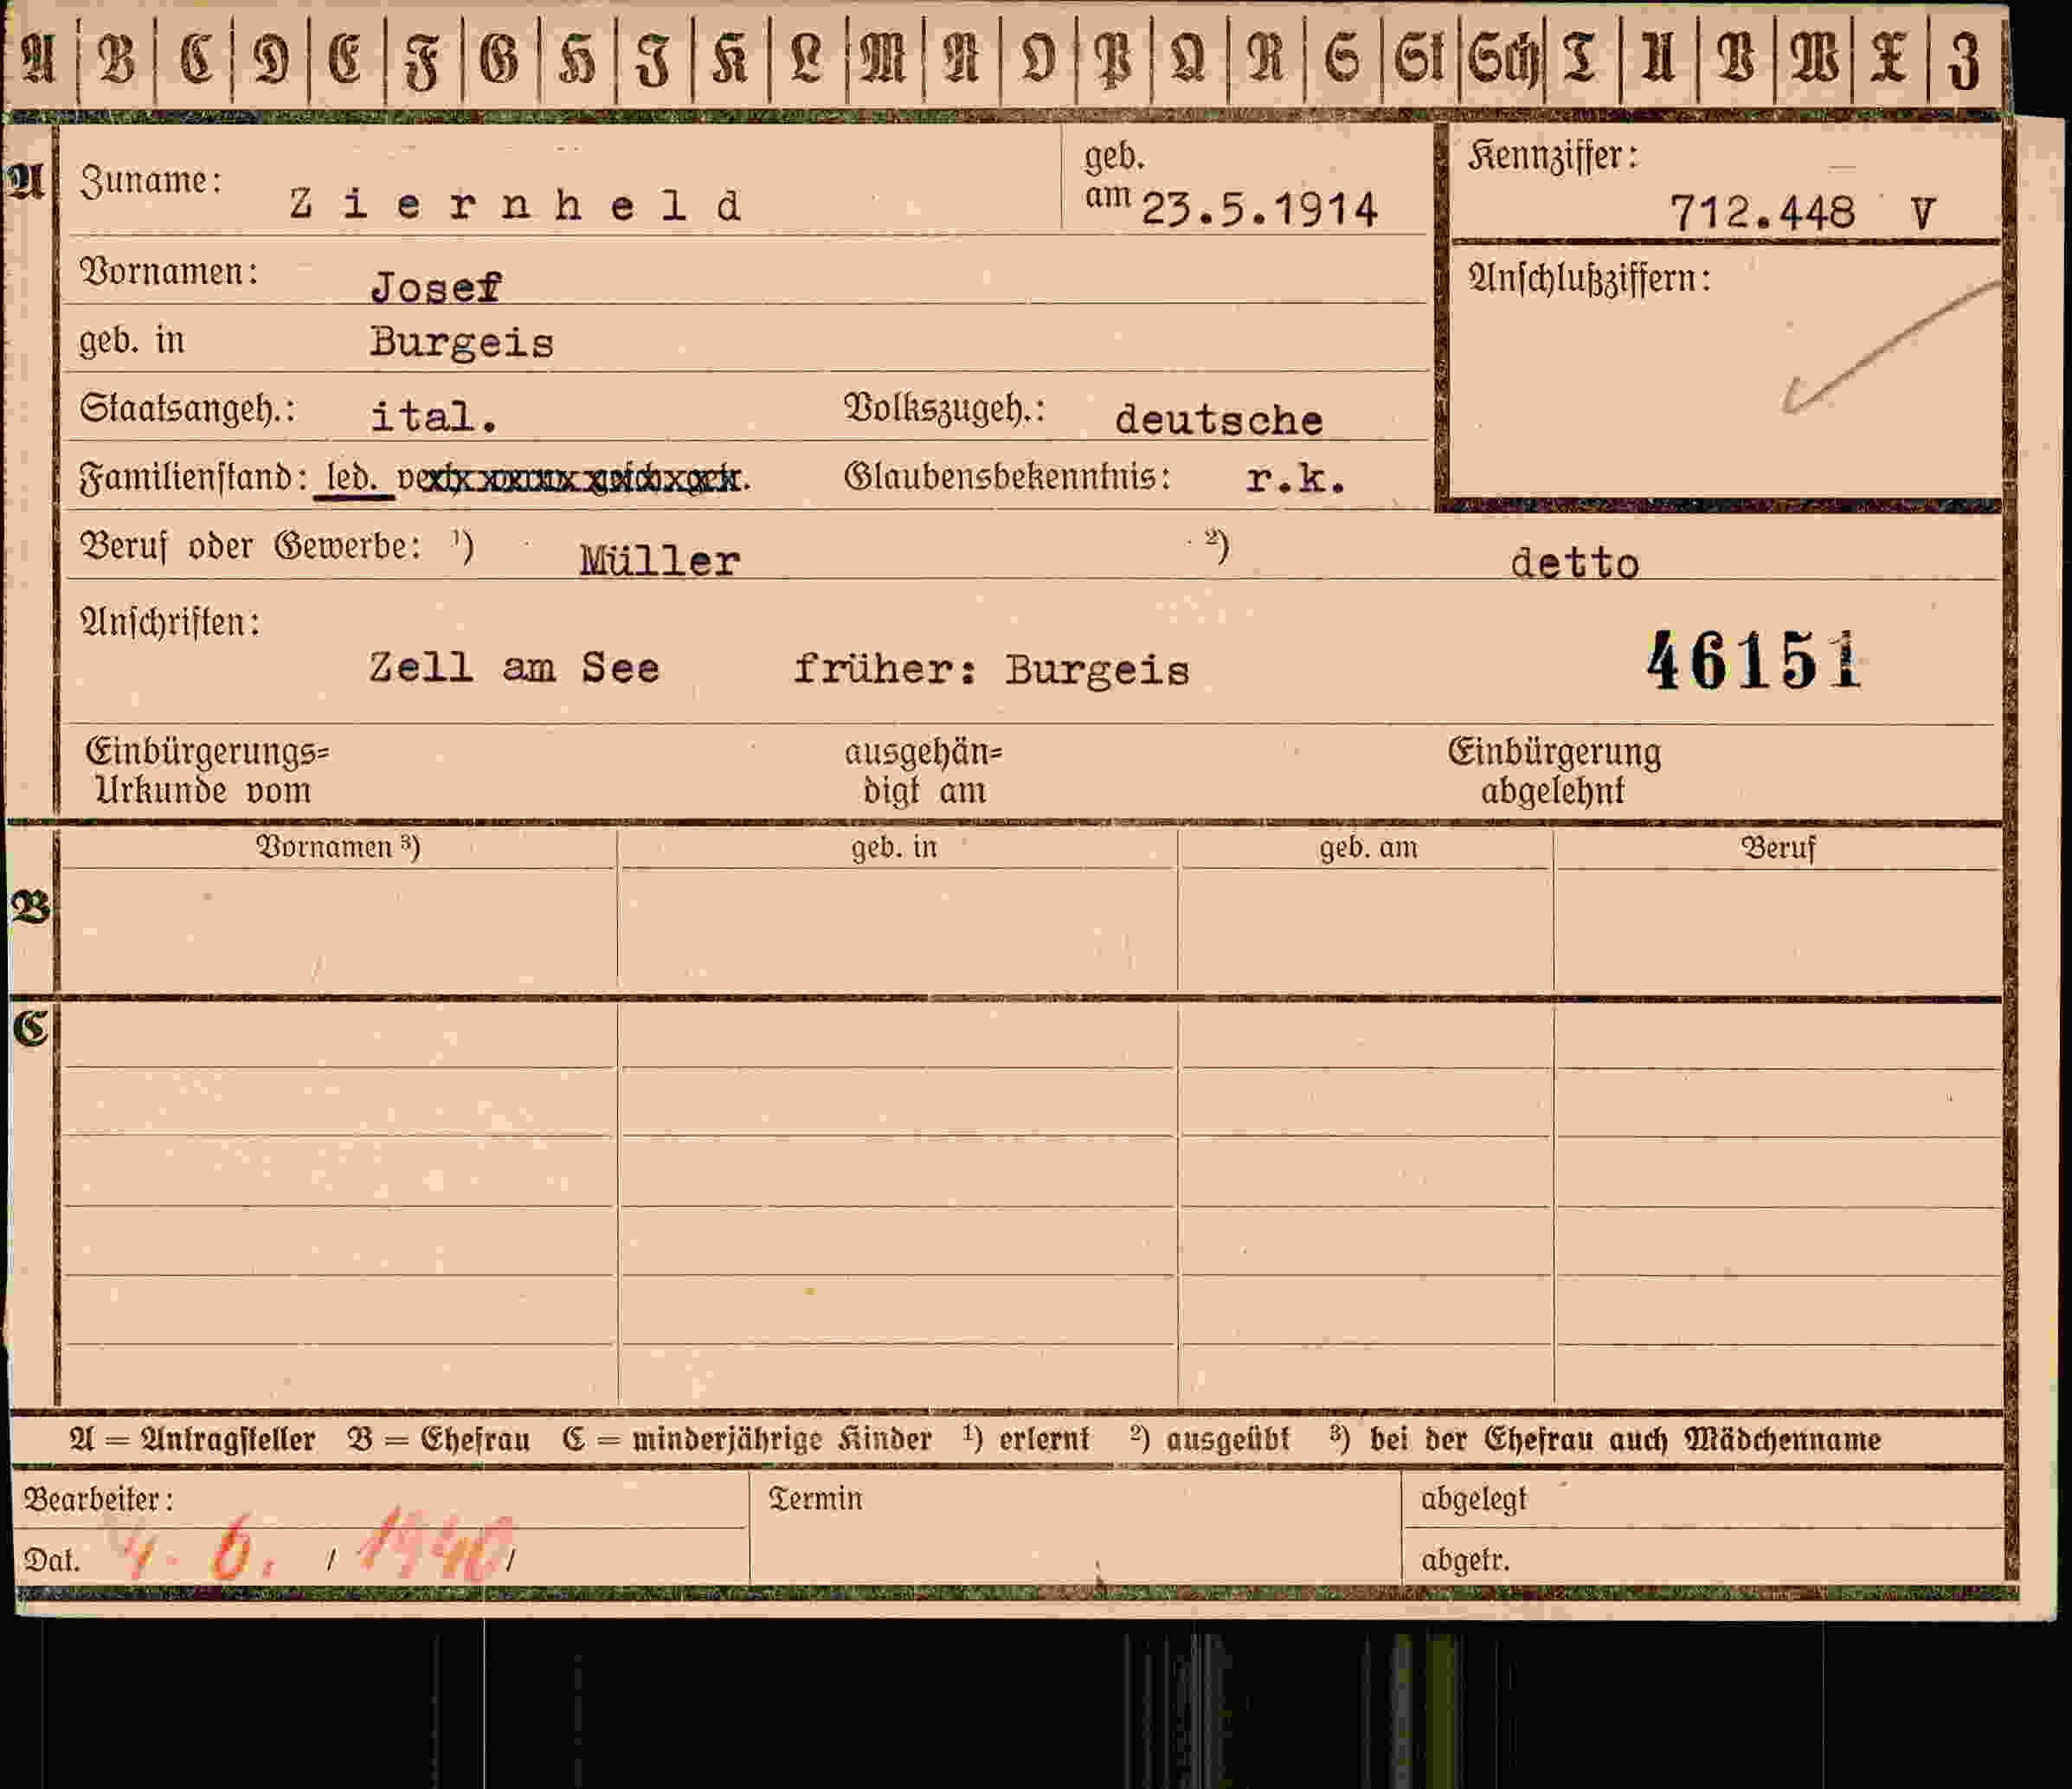Click the footnote "1) erlernt"
This screenshot has height=1789, width=2072.
click(1026, 1439)
